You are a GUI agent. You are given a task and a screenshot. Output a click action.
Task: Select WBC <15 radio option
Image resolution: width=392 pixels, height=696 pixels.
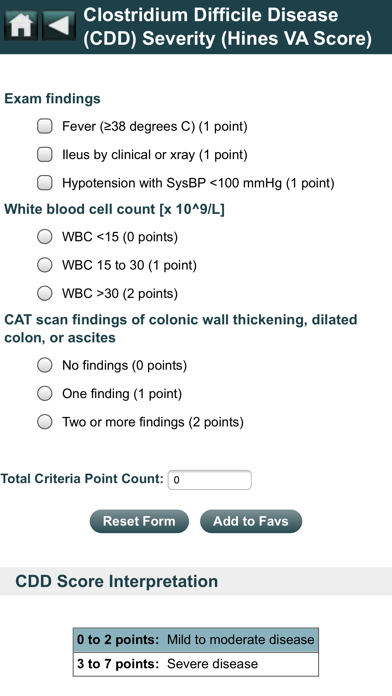click(44, 237)
